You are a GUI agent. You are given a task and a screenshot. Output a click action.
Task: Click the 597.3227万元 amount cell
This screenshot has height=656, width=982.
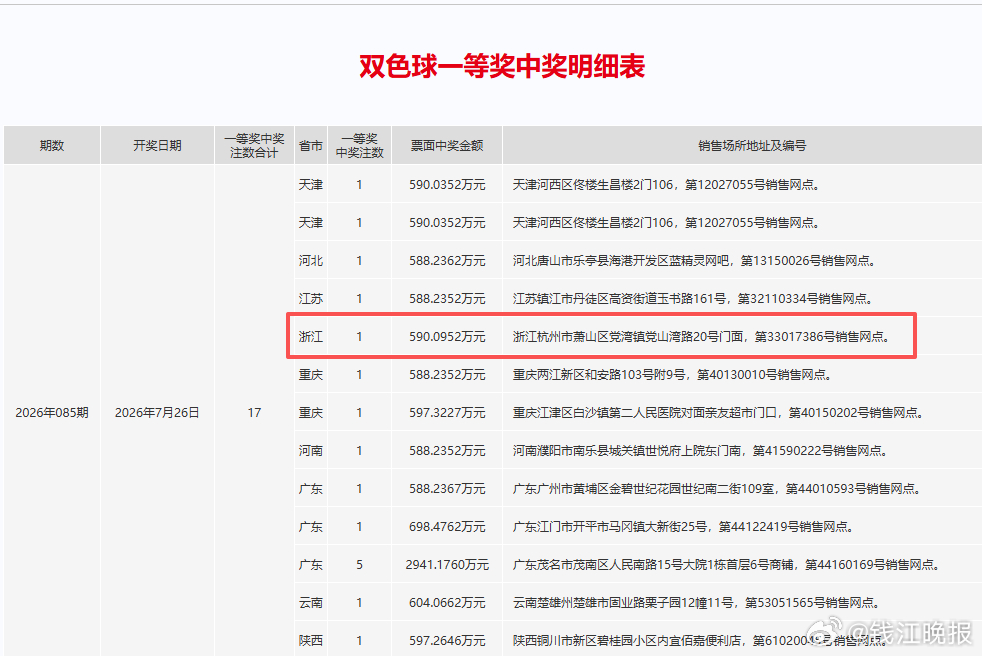[x=447, y=412]
